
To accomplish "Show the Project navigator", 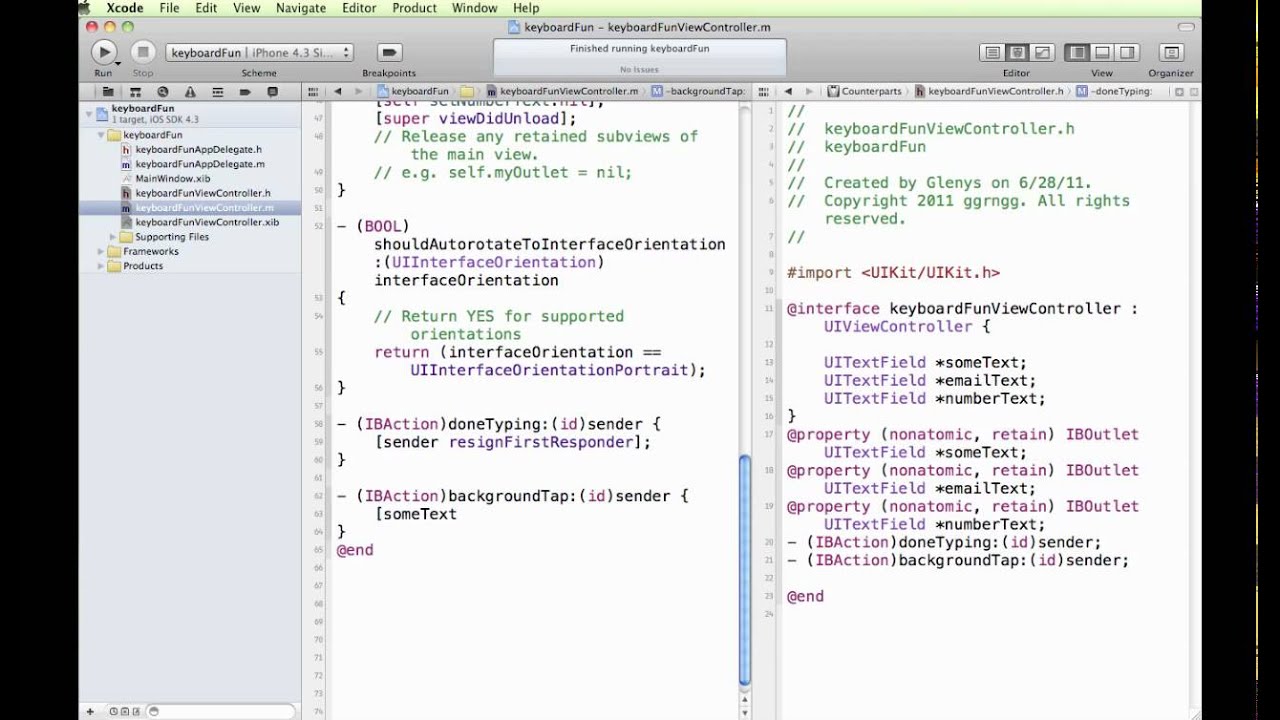I will (108, 92).
